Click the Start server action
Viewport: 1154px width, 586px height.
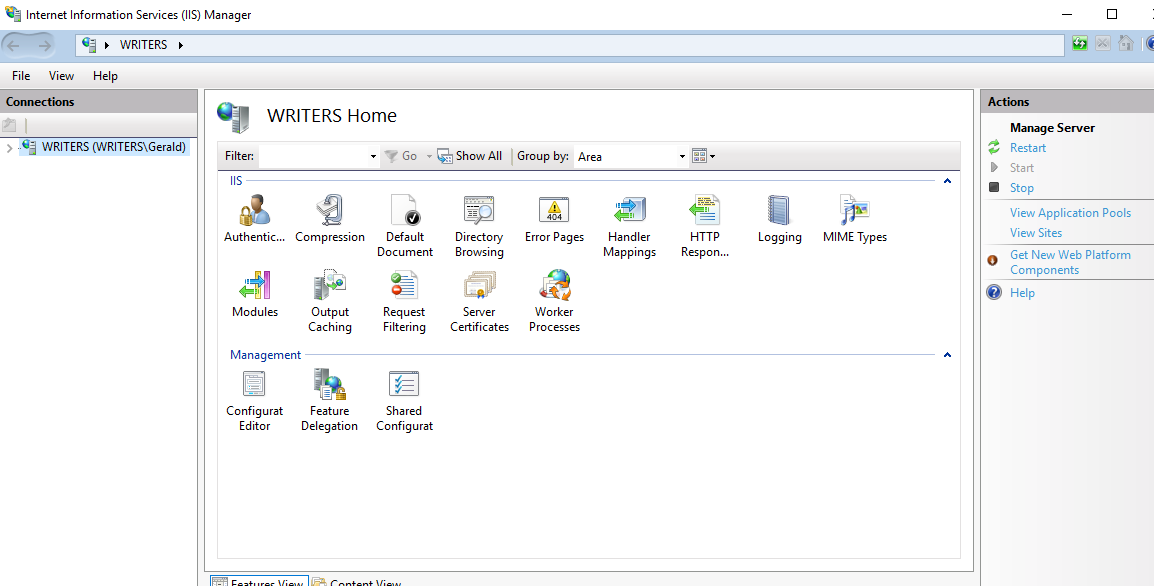[1022, 168]
